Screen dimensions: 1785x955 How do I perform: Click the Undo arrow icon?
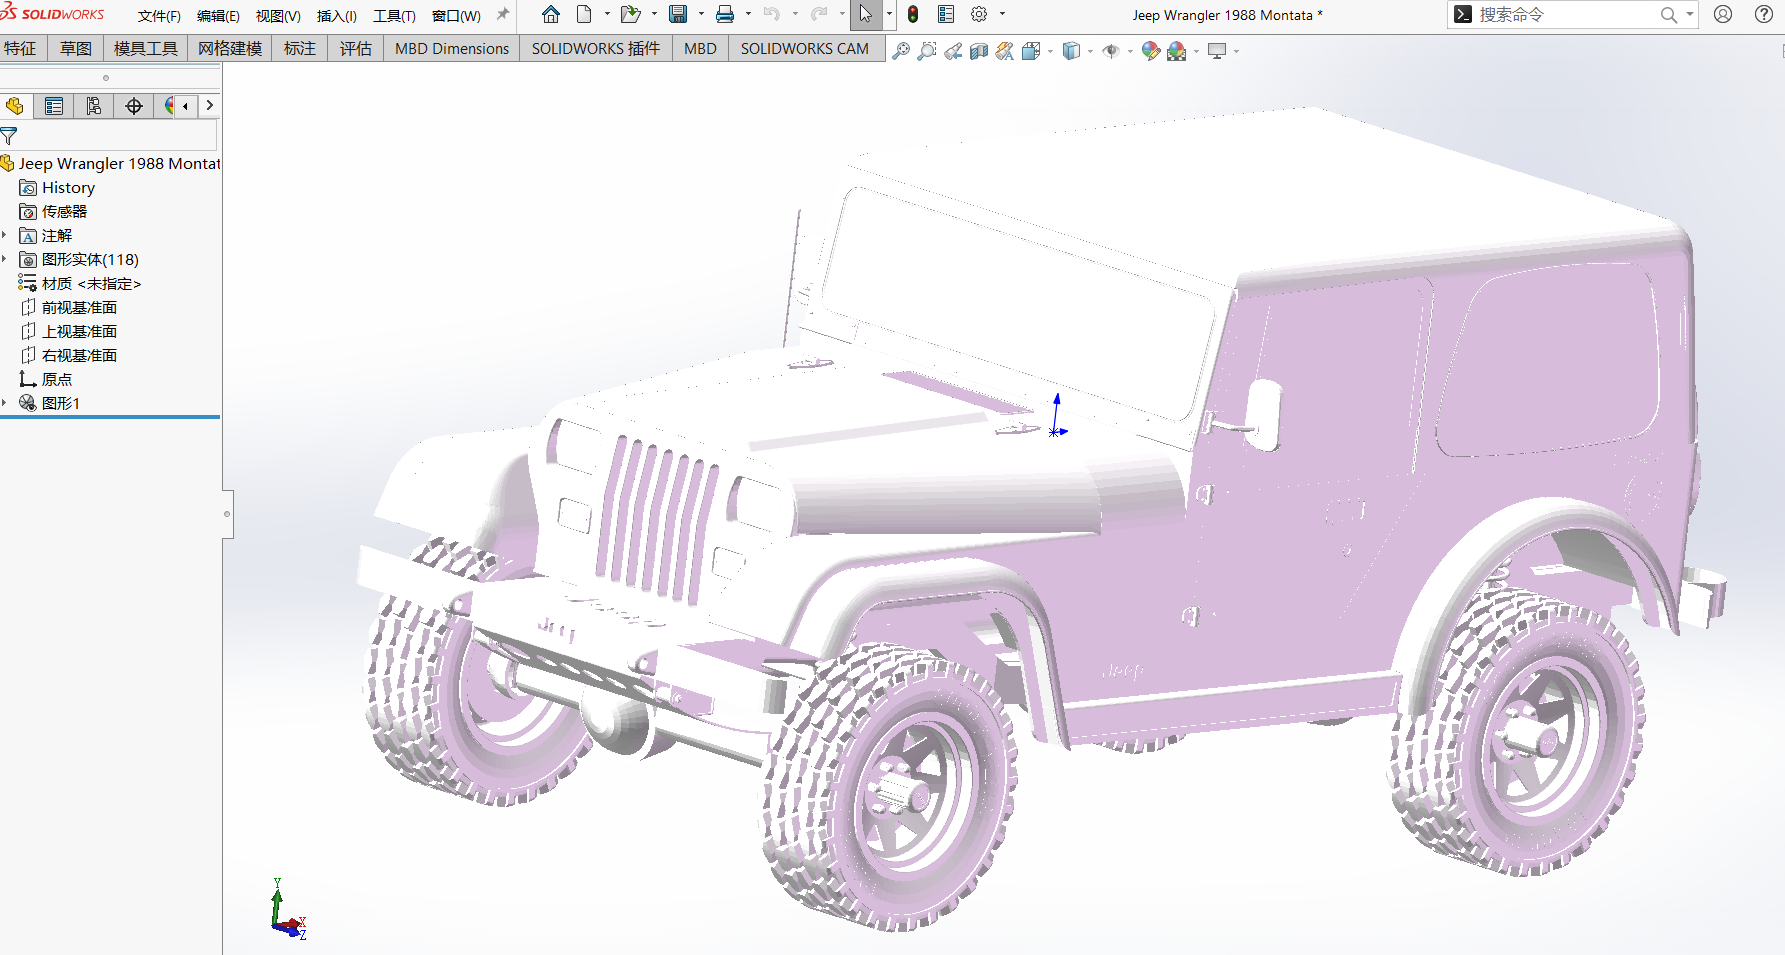pos(771,14)
